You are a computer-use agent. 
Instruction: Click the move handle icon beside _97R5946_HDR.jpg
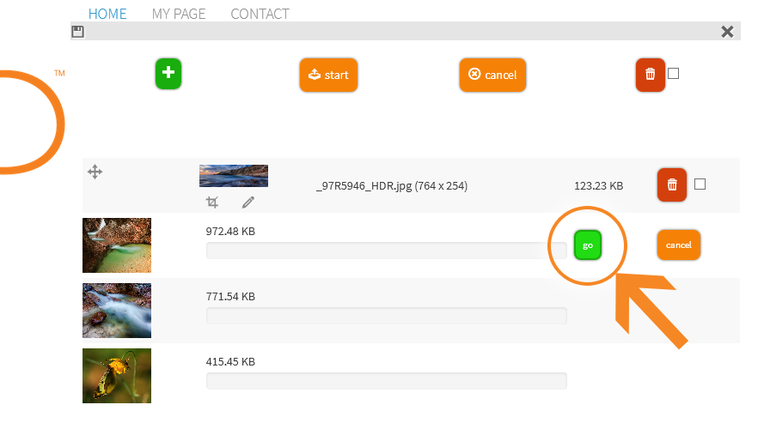pos(95,172)
